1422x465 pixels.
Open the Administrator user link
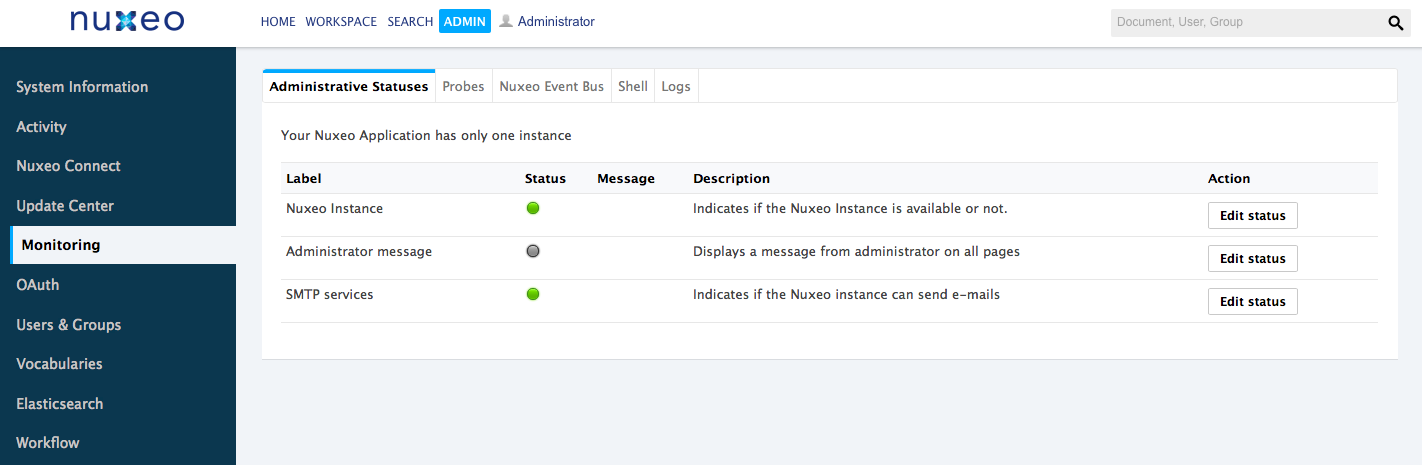(x=556, y=21)
